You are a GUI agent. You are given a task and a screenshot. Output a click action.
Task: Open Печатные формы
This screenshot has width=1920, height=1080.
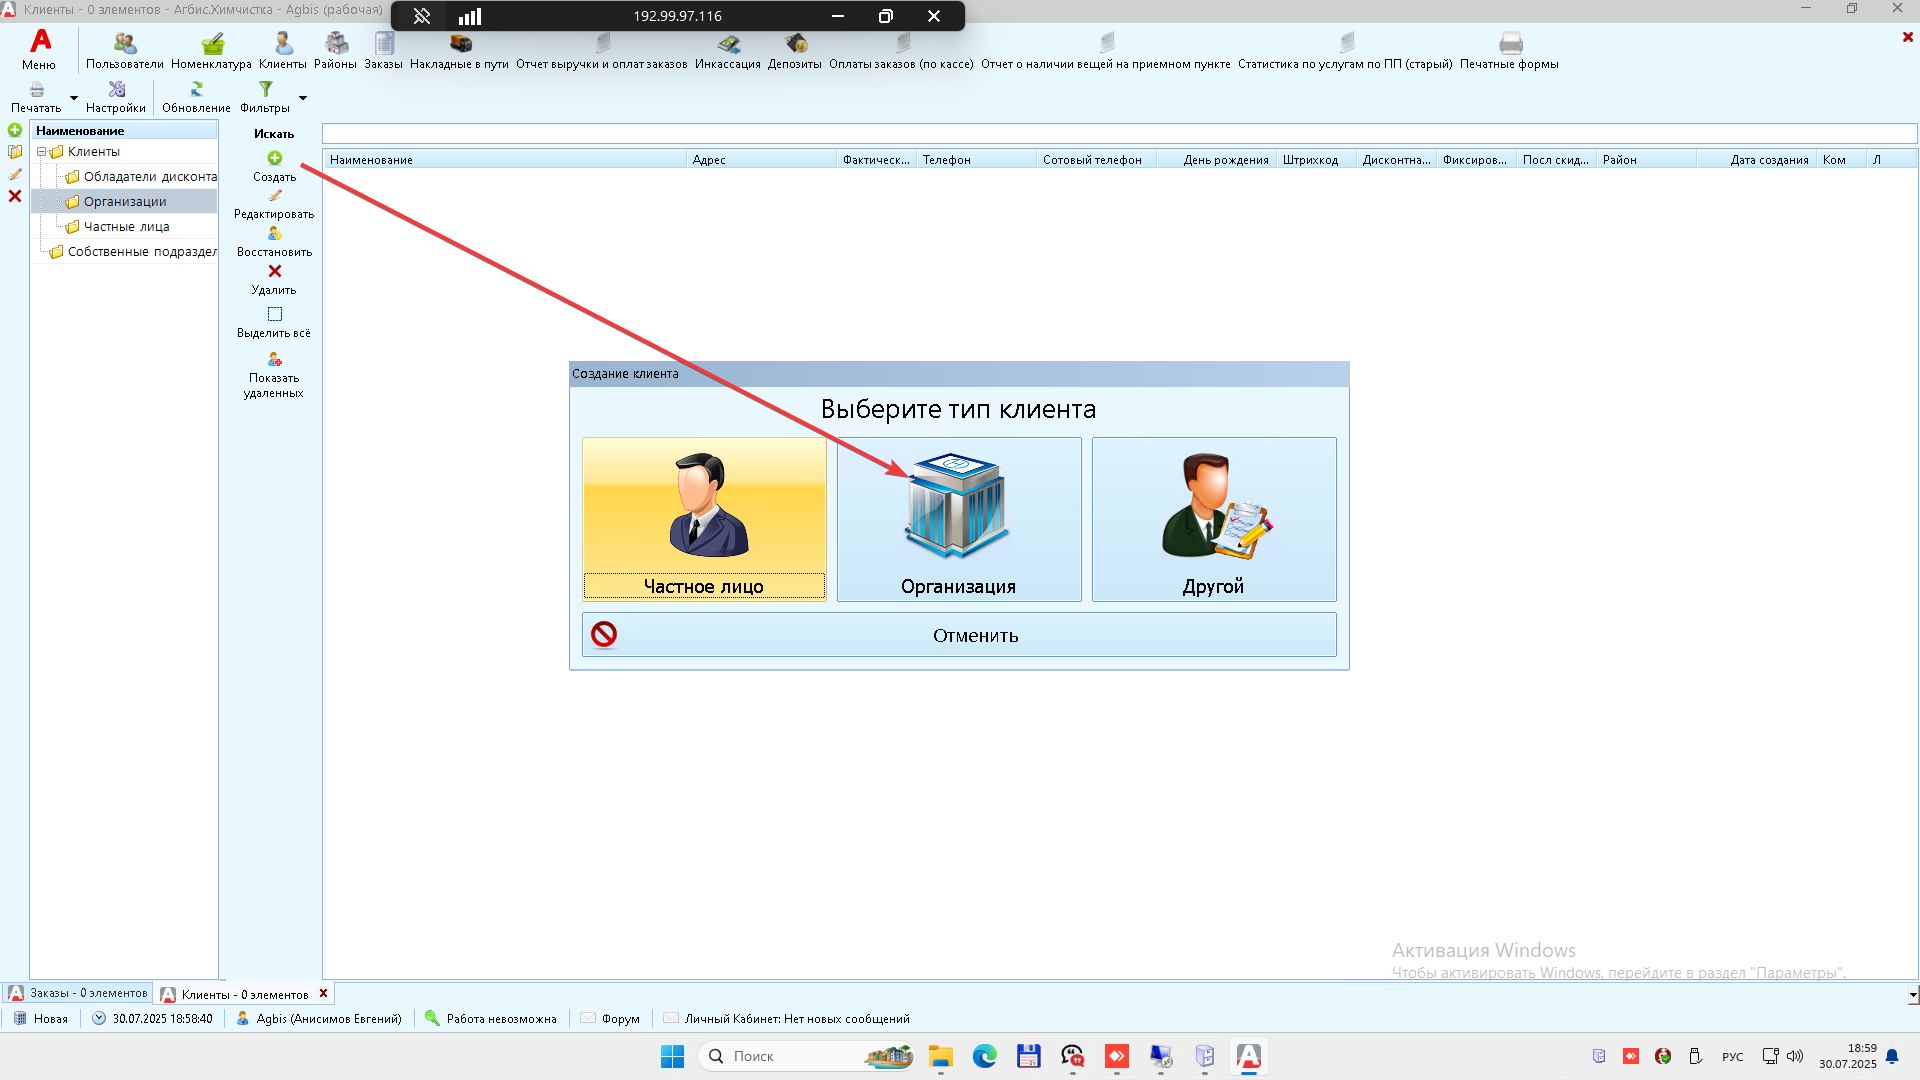click(1509, 50)
